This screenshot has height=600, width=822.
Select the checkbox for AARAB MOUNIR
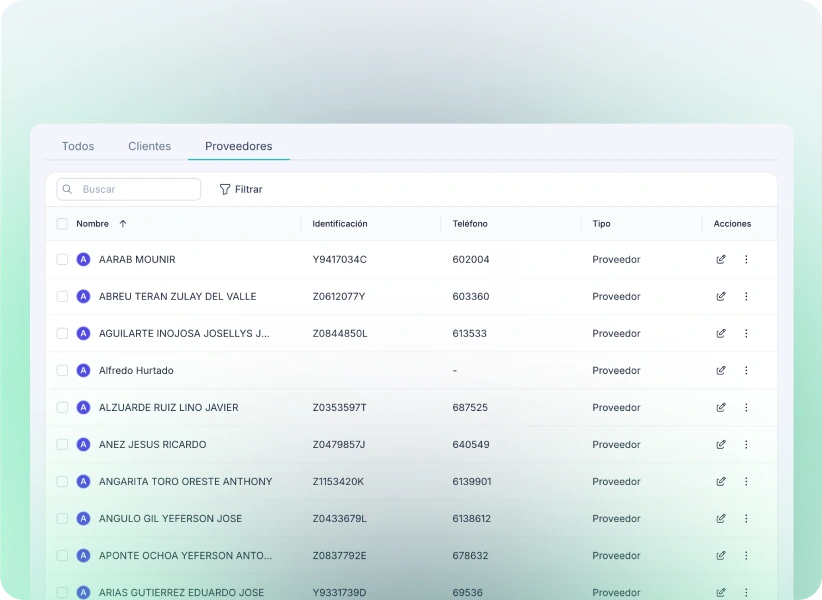[62, 260]
